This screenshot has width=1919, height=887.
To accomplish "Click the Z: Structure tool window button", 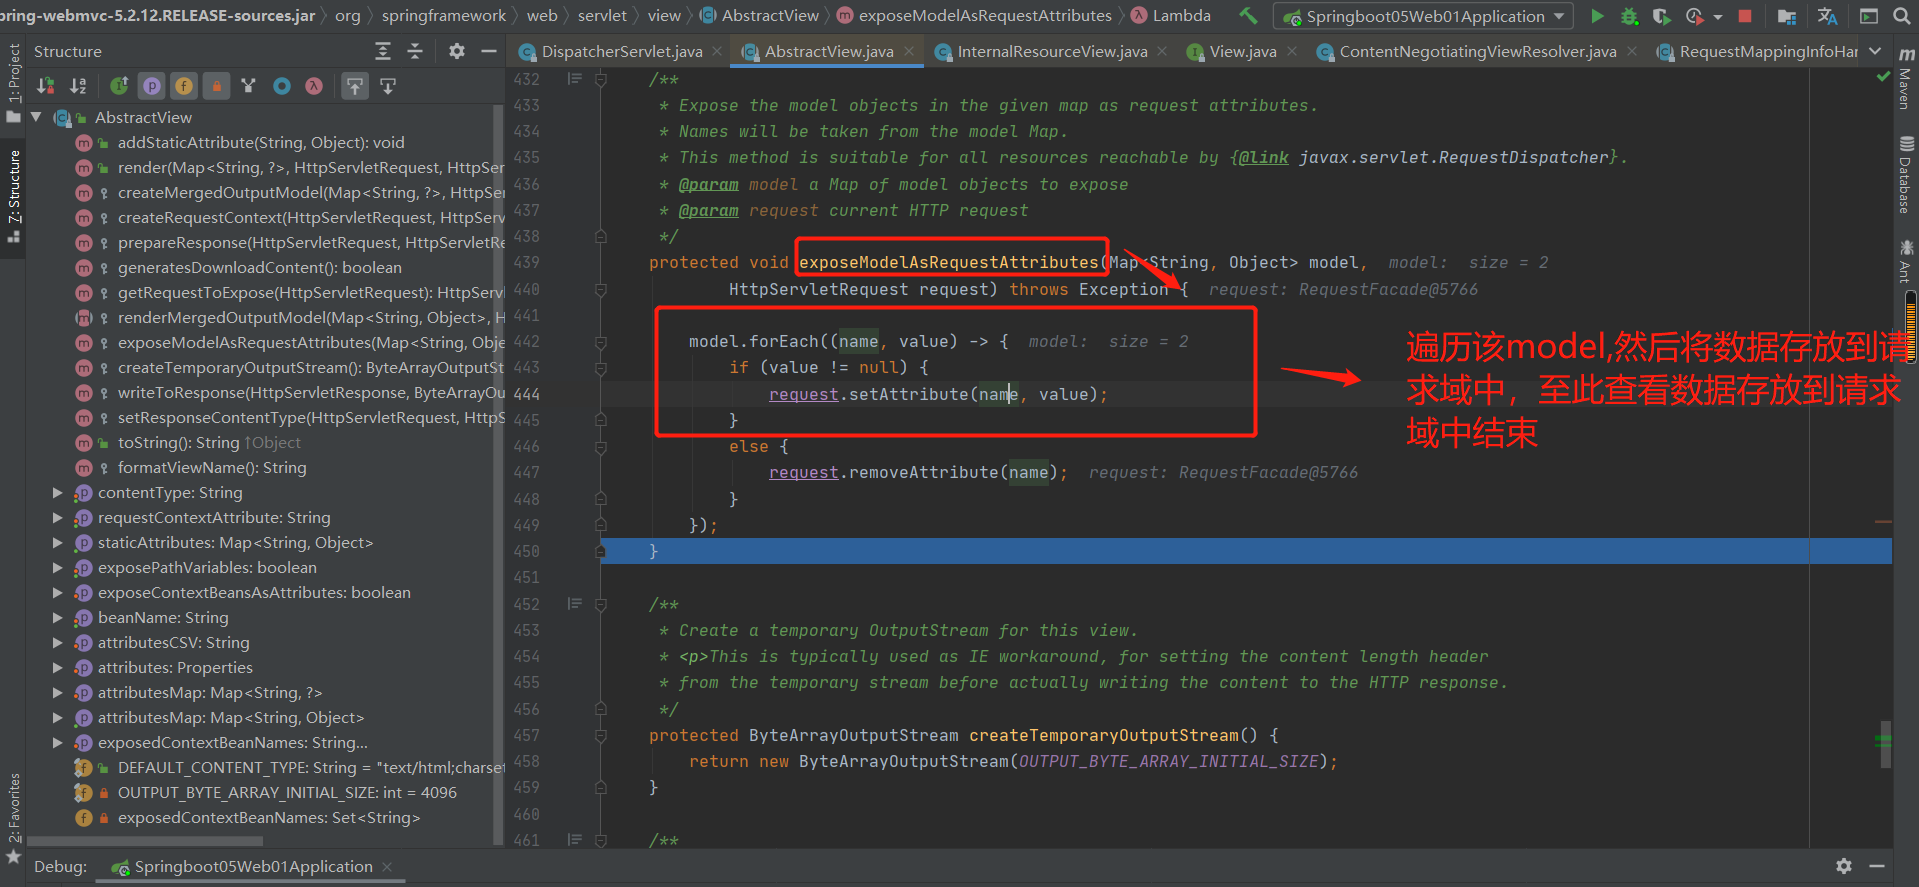I will [13, 196].
